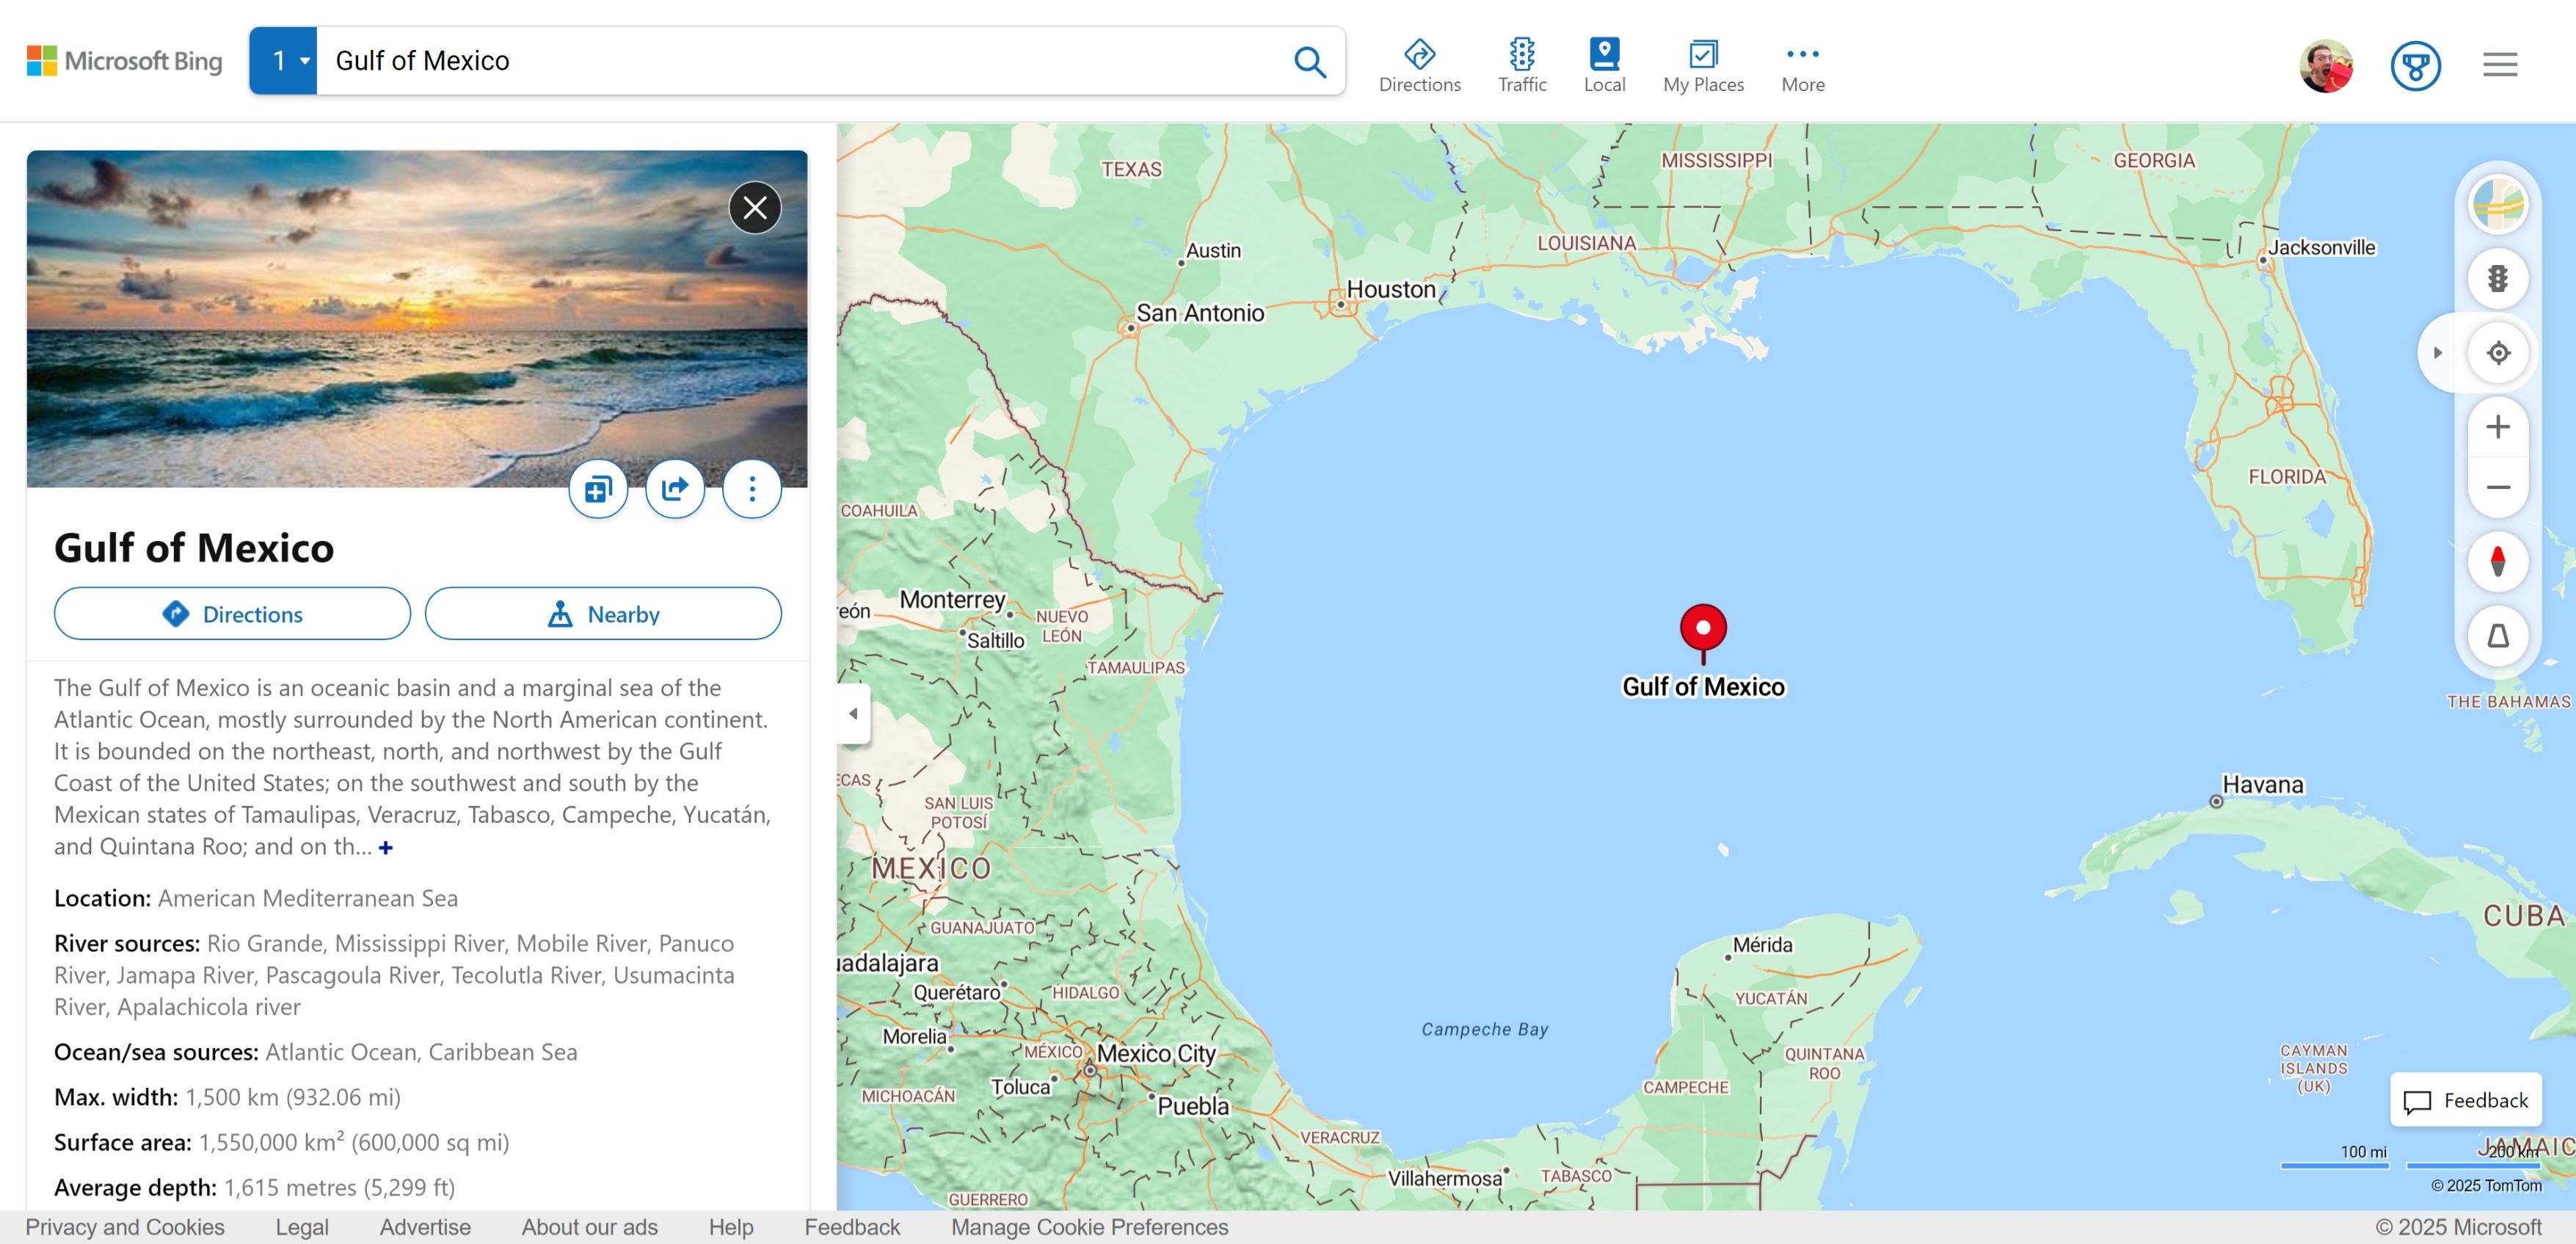Click the Nearby button for Gulf of Mexico

tap(603, 613)
